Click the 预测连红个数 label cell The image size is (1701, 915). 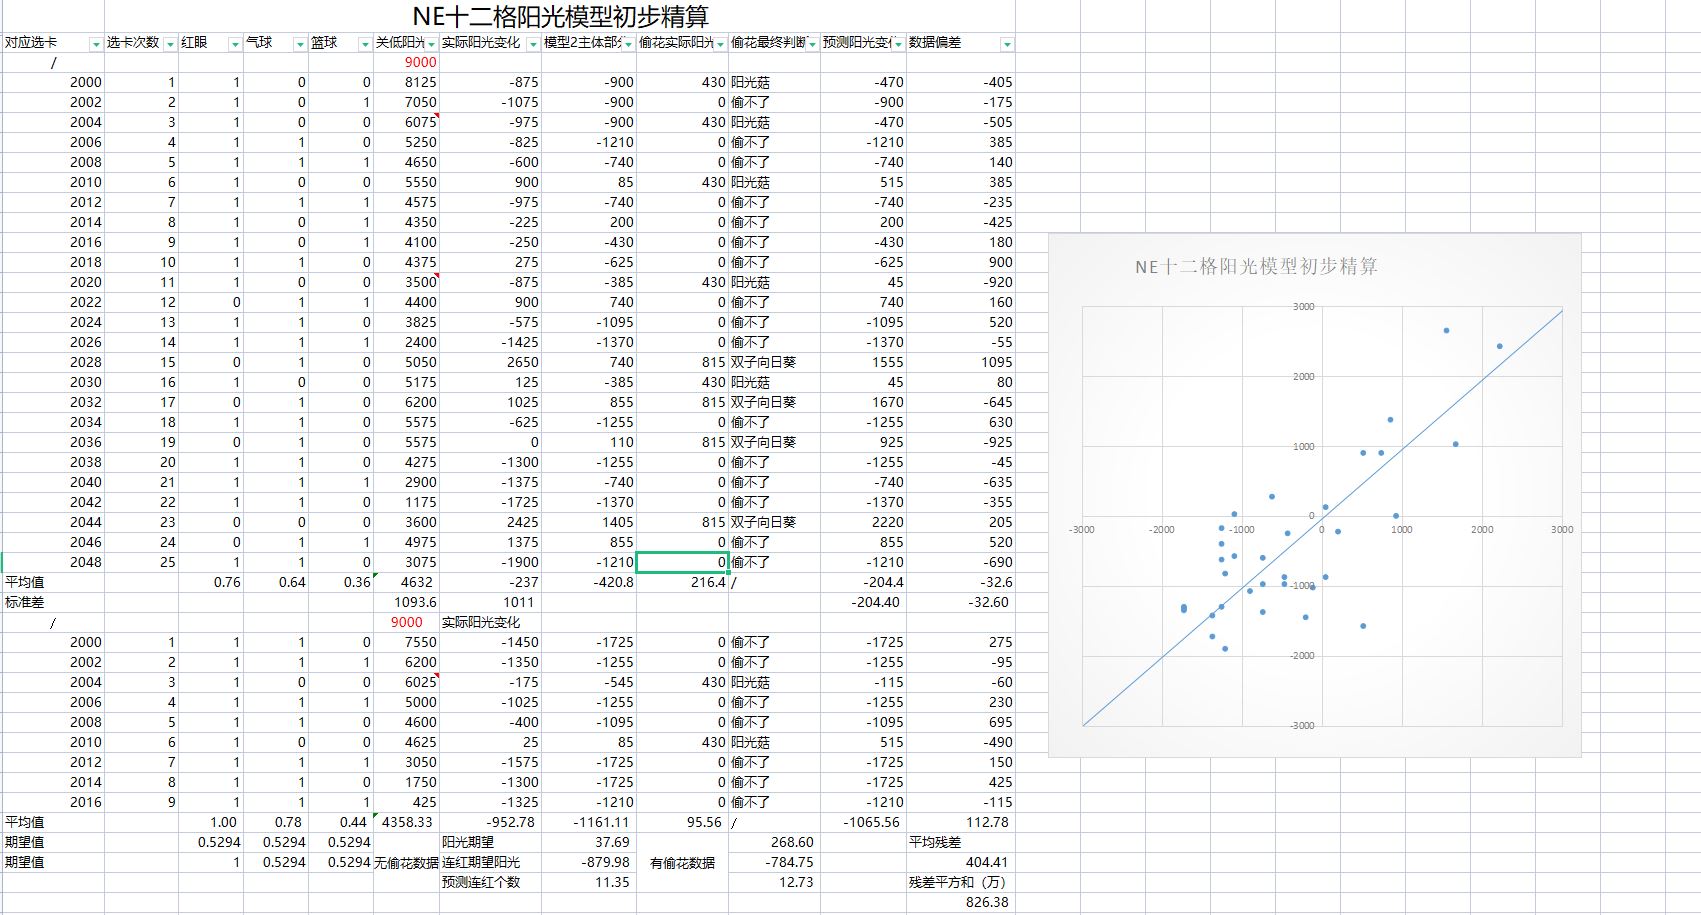[x=480, y=882]
